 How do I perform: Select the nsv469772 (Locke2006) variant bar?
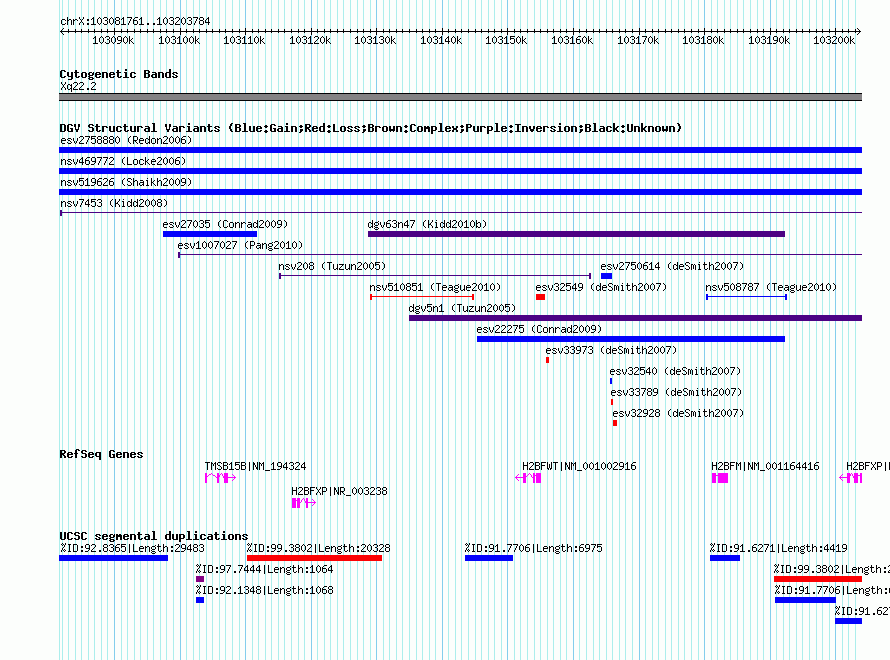click(x=460, y=171)
